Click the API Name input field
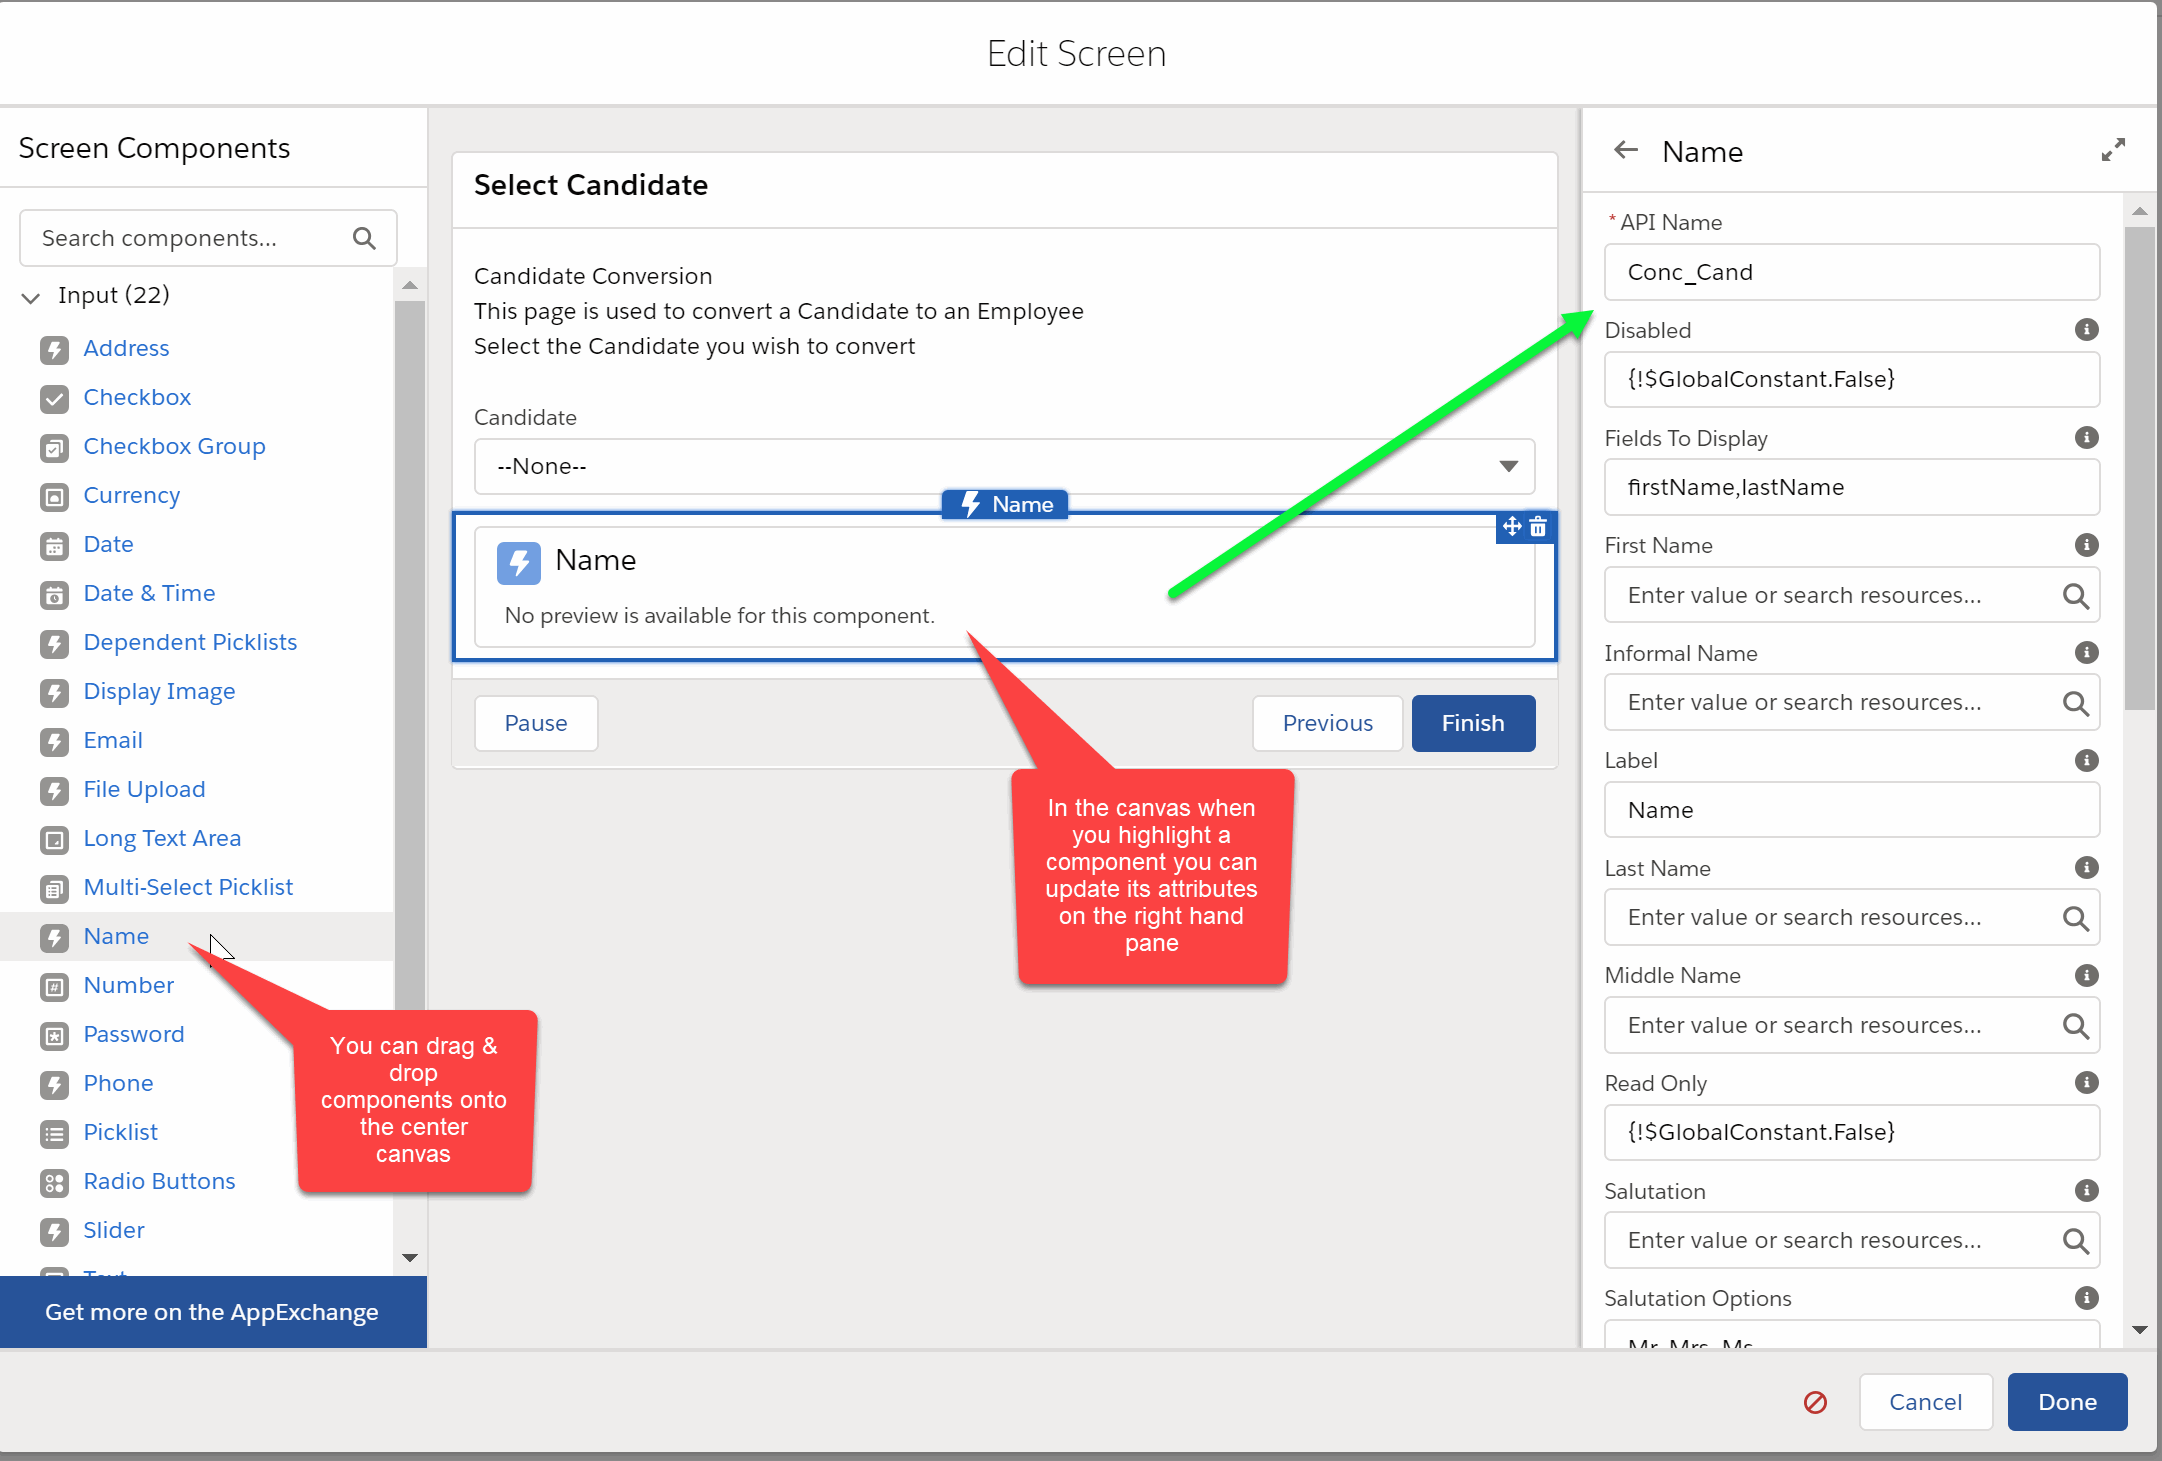Screen dimensions: 2162x1461 tap(1851, 272)
